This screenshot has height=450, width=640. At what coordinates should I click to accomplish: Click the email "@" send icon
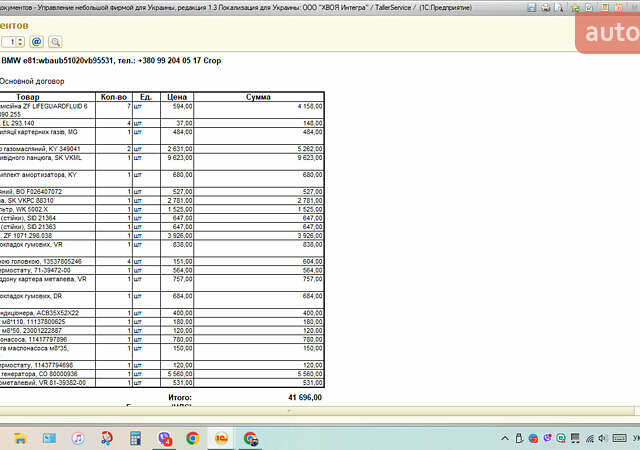coord(37,42)
